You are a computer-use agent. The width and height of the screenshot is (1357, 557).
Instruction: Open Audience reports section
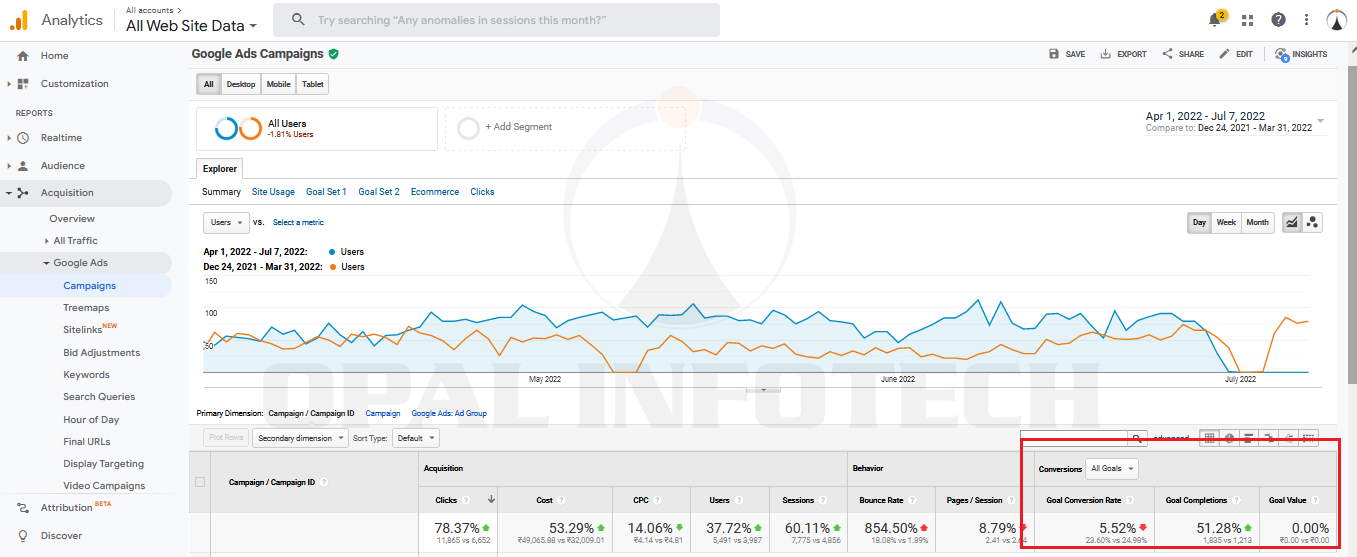pos(62,166)
